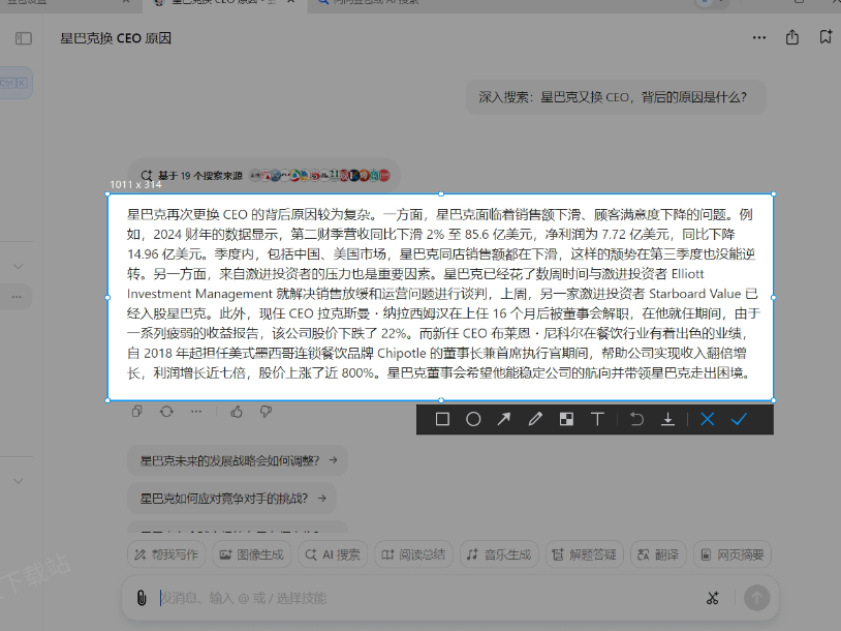
Task: Open the more options menu in header
Action: pyautogui.click(x=759, y=38)
